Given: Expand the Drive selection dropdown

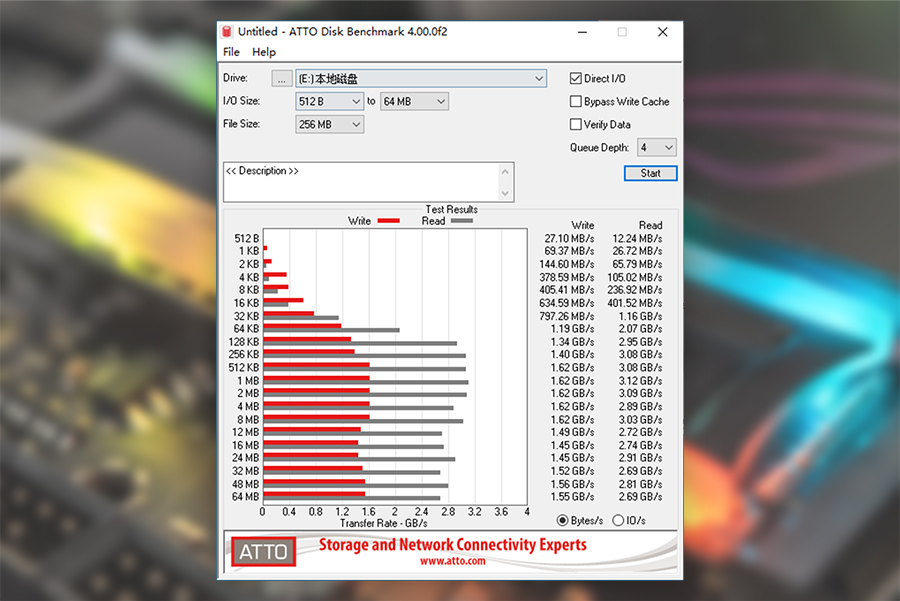Looking at the screenshot, I should 539,79.
